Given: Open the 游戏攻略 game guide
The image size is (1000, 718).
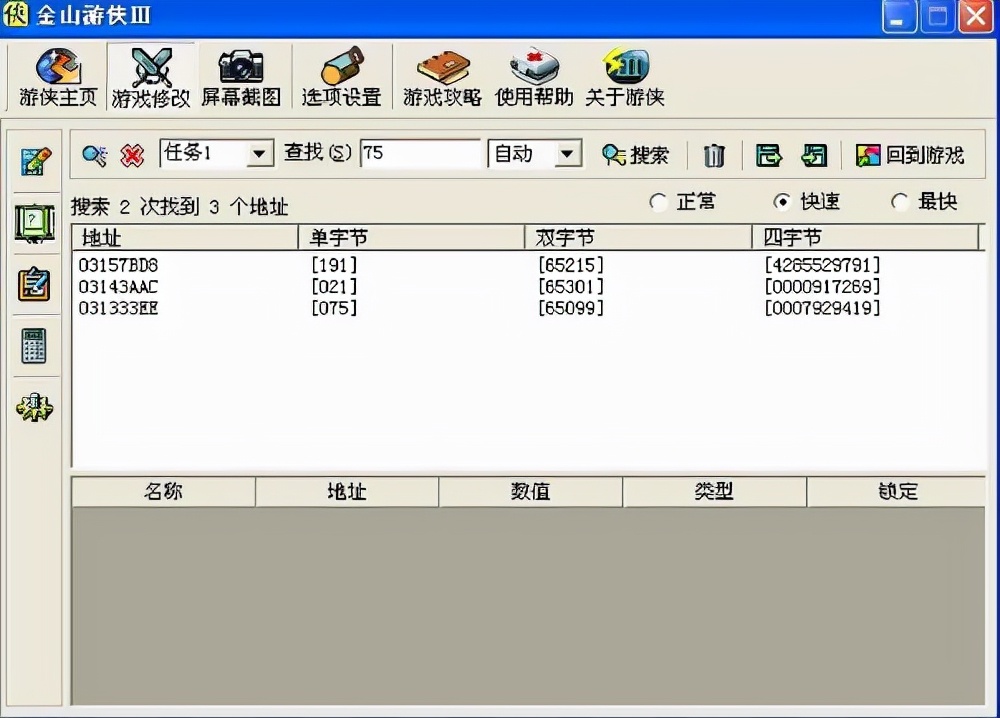Looking at the screenshot, I should (x=441, y=75).
